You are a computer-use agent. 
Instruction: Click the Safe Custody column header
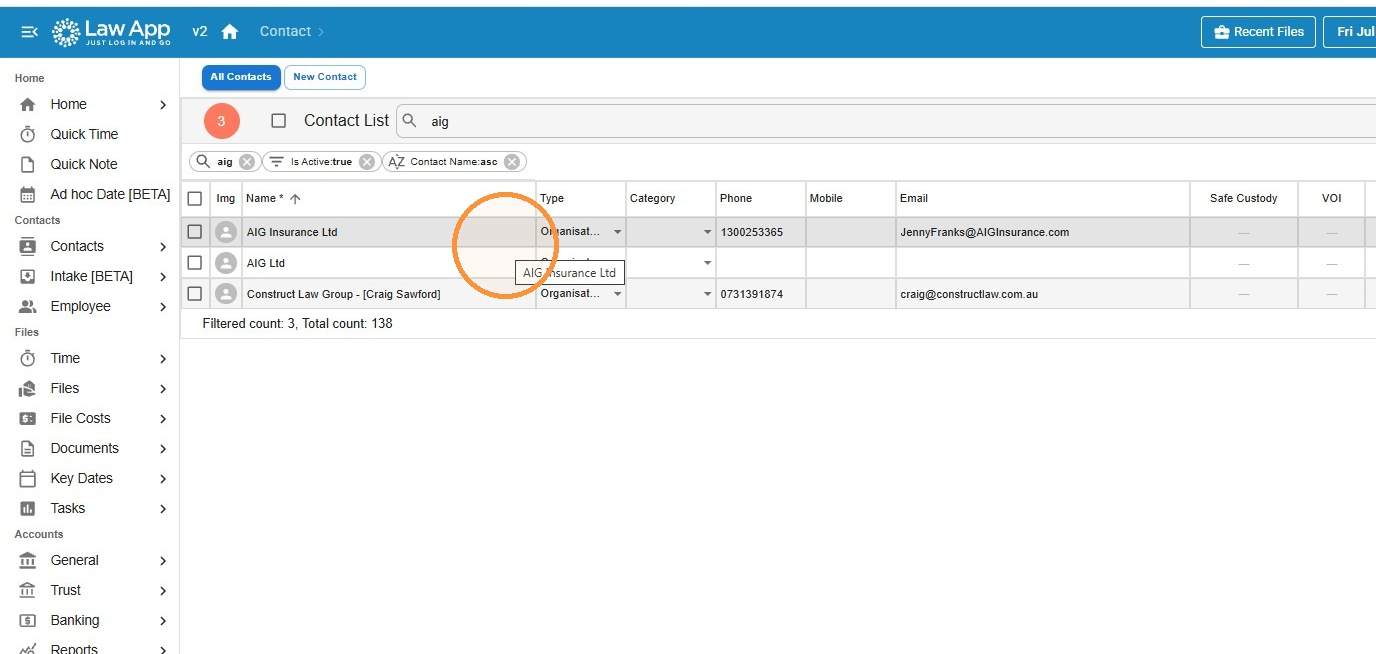1244,199
